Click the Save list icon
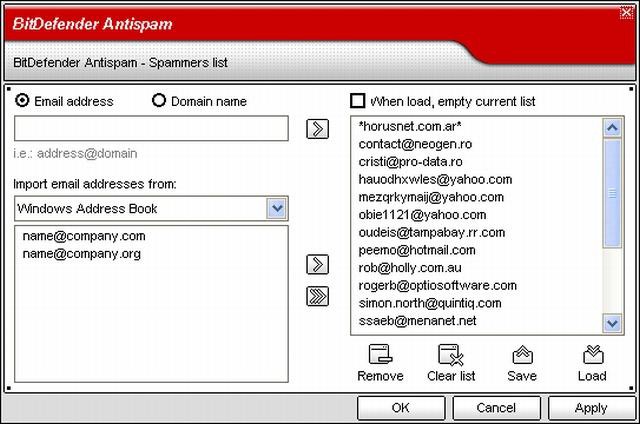640x424 pixels. [521, 355]
